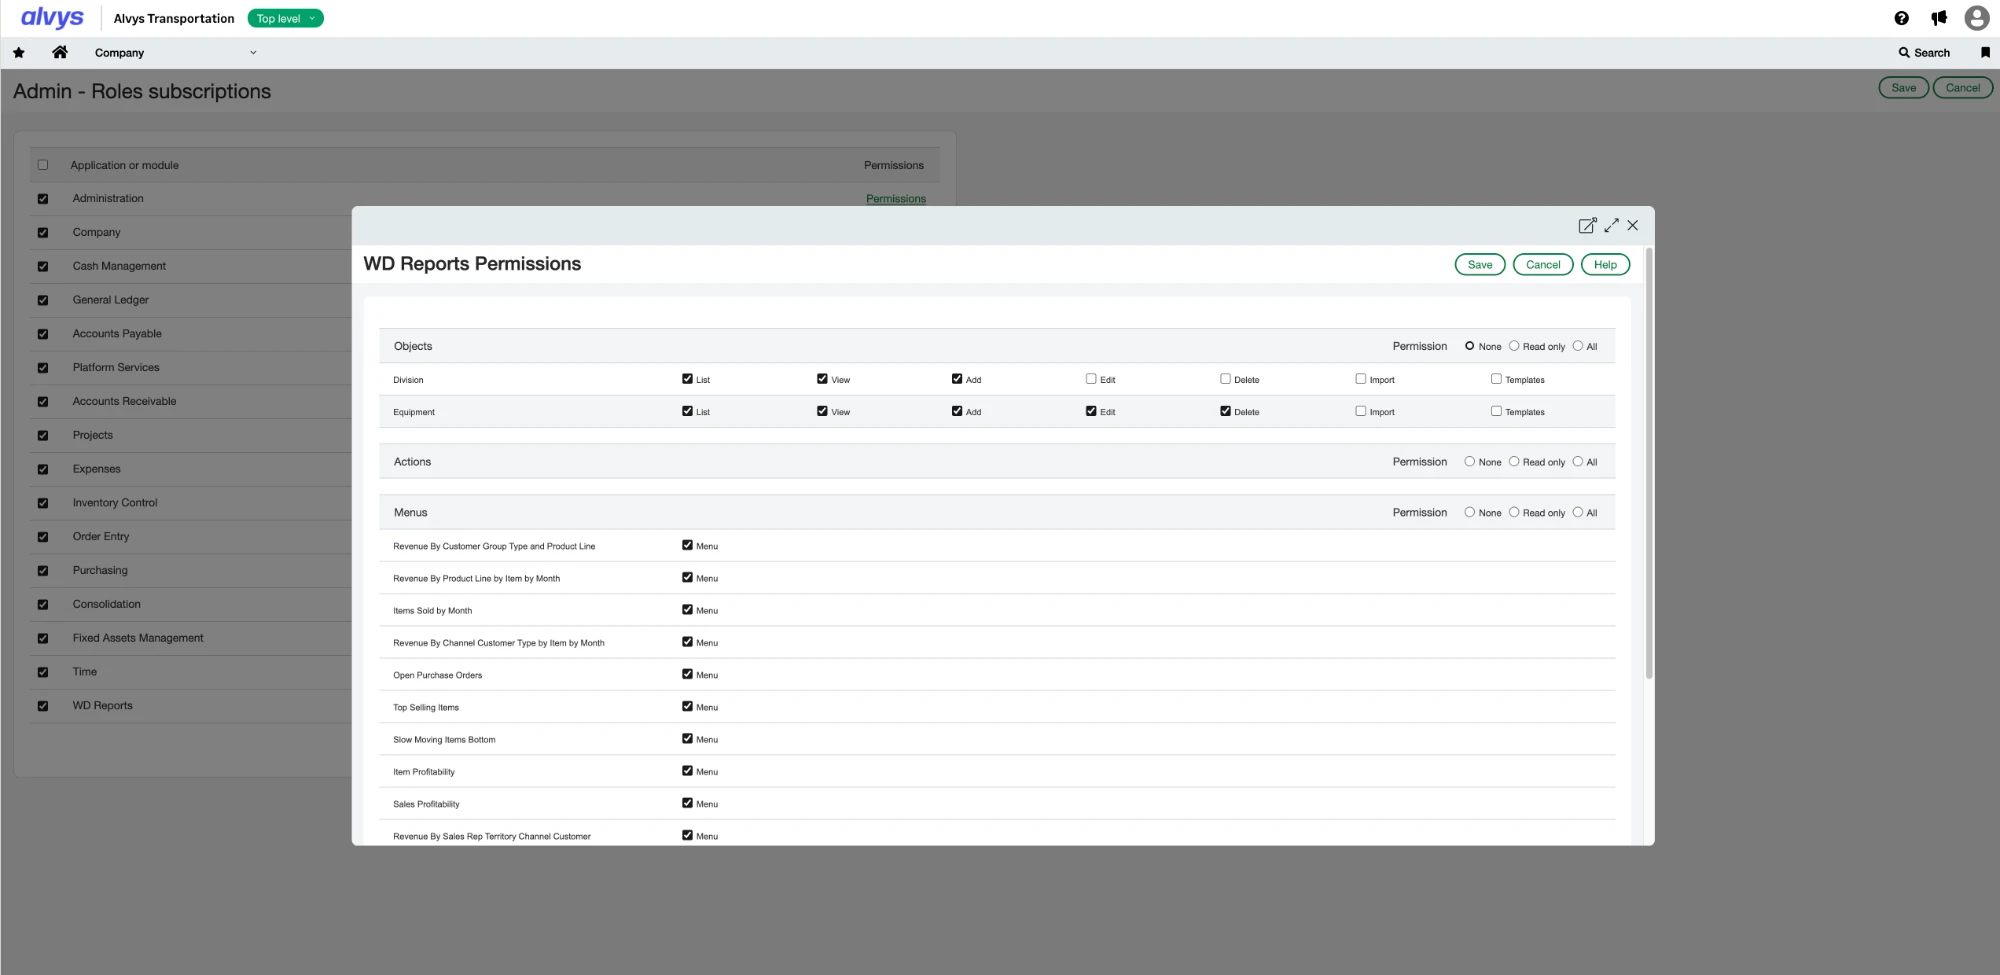Open the Top level entity dropdown
This screenshot has width=2000, height=975.
click(286, 18)
